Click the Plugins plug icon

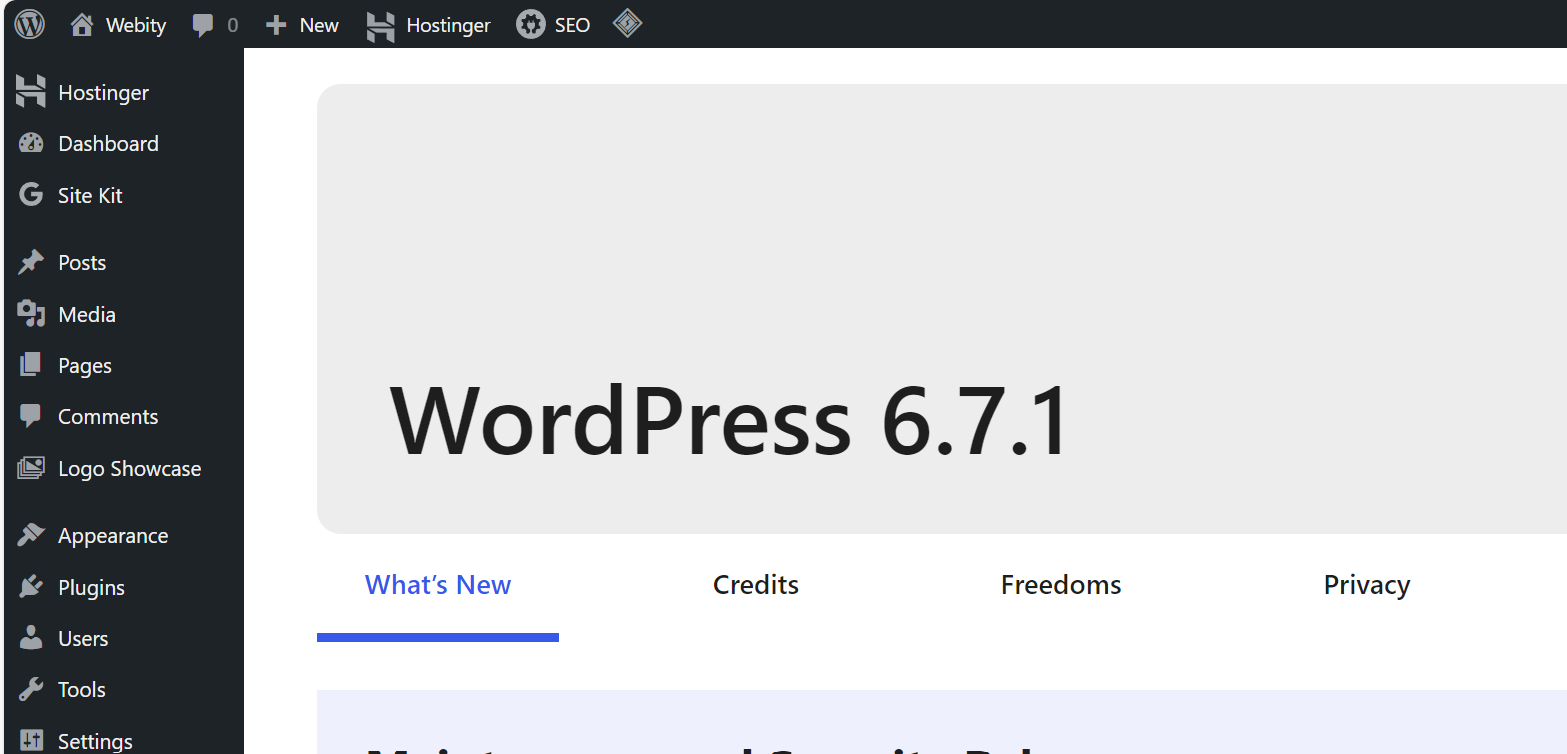coord(31,587)
